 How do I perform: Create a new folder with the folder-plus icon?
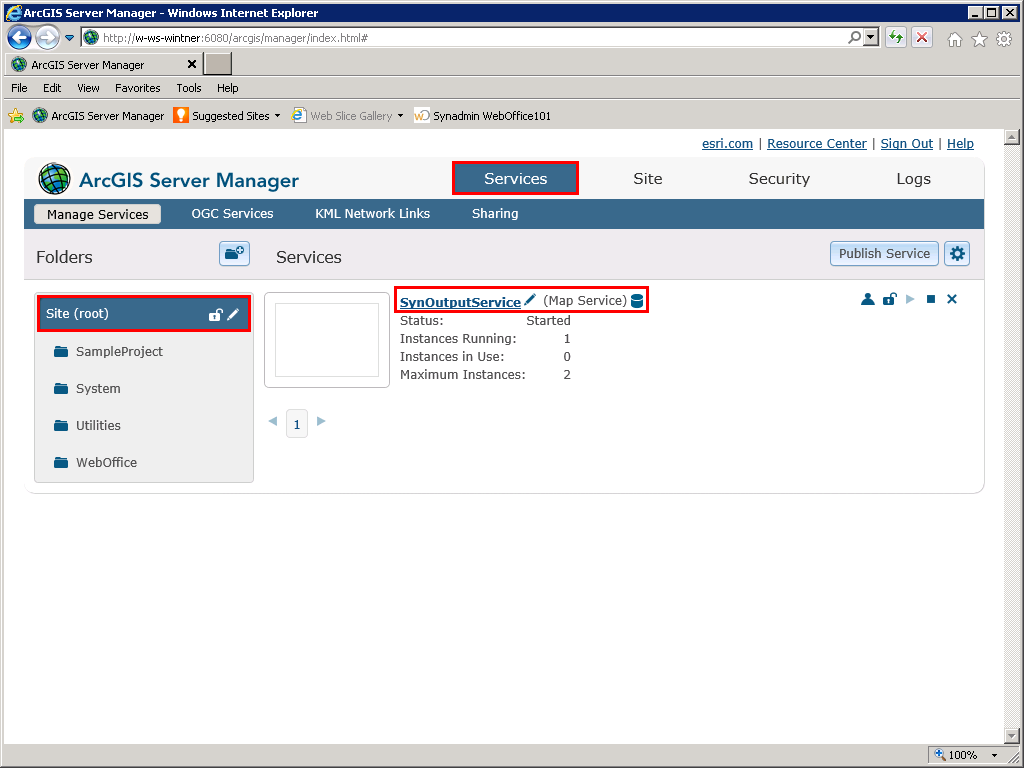click(234, 253)
